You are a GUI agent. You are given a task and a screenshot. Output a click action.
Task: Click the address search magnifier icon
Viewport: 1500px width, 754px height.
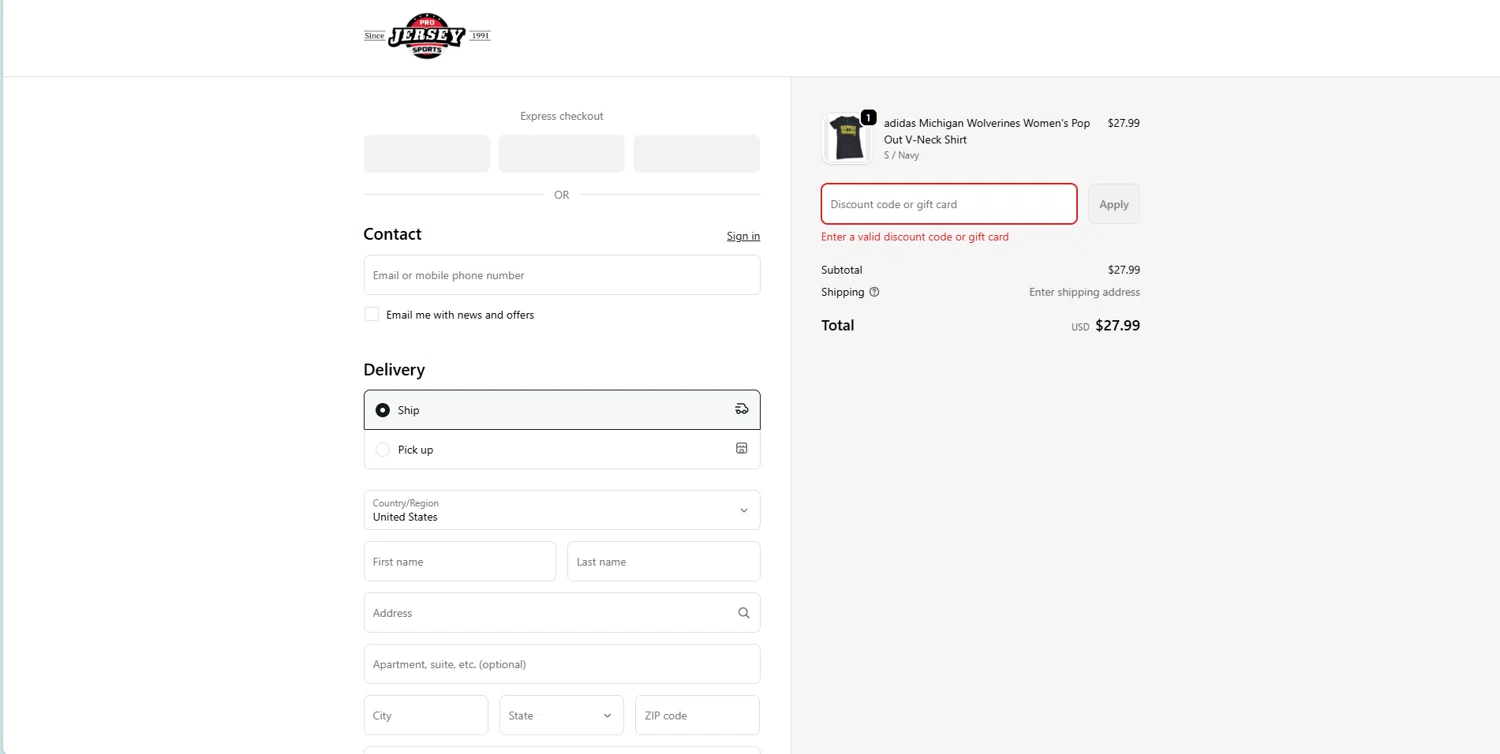[743, 613]
